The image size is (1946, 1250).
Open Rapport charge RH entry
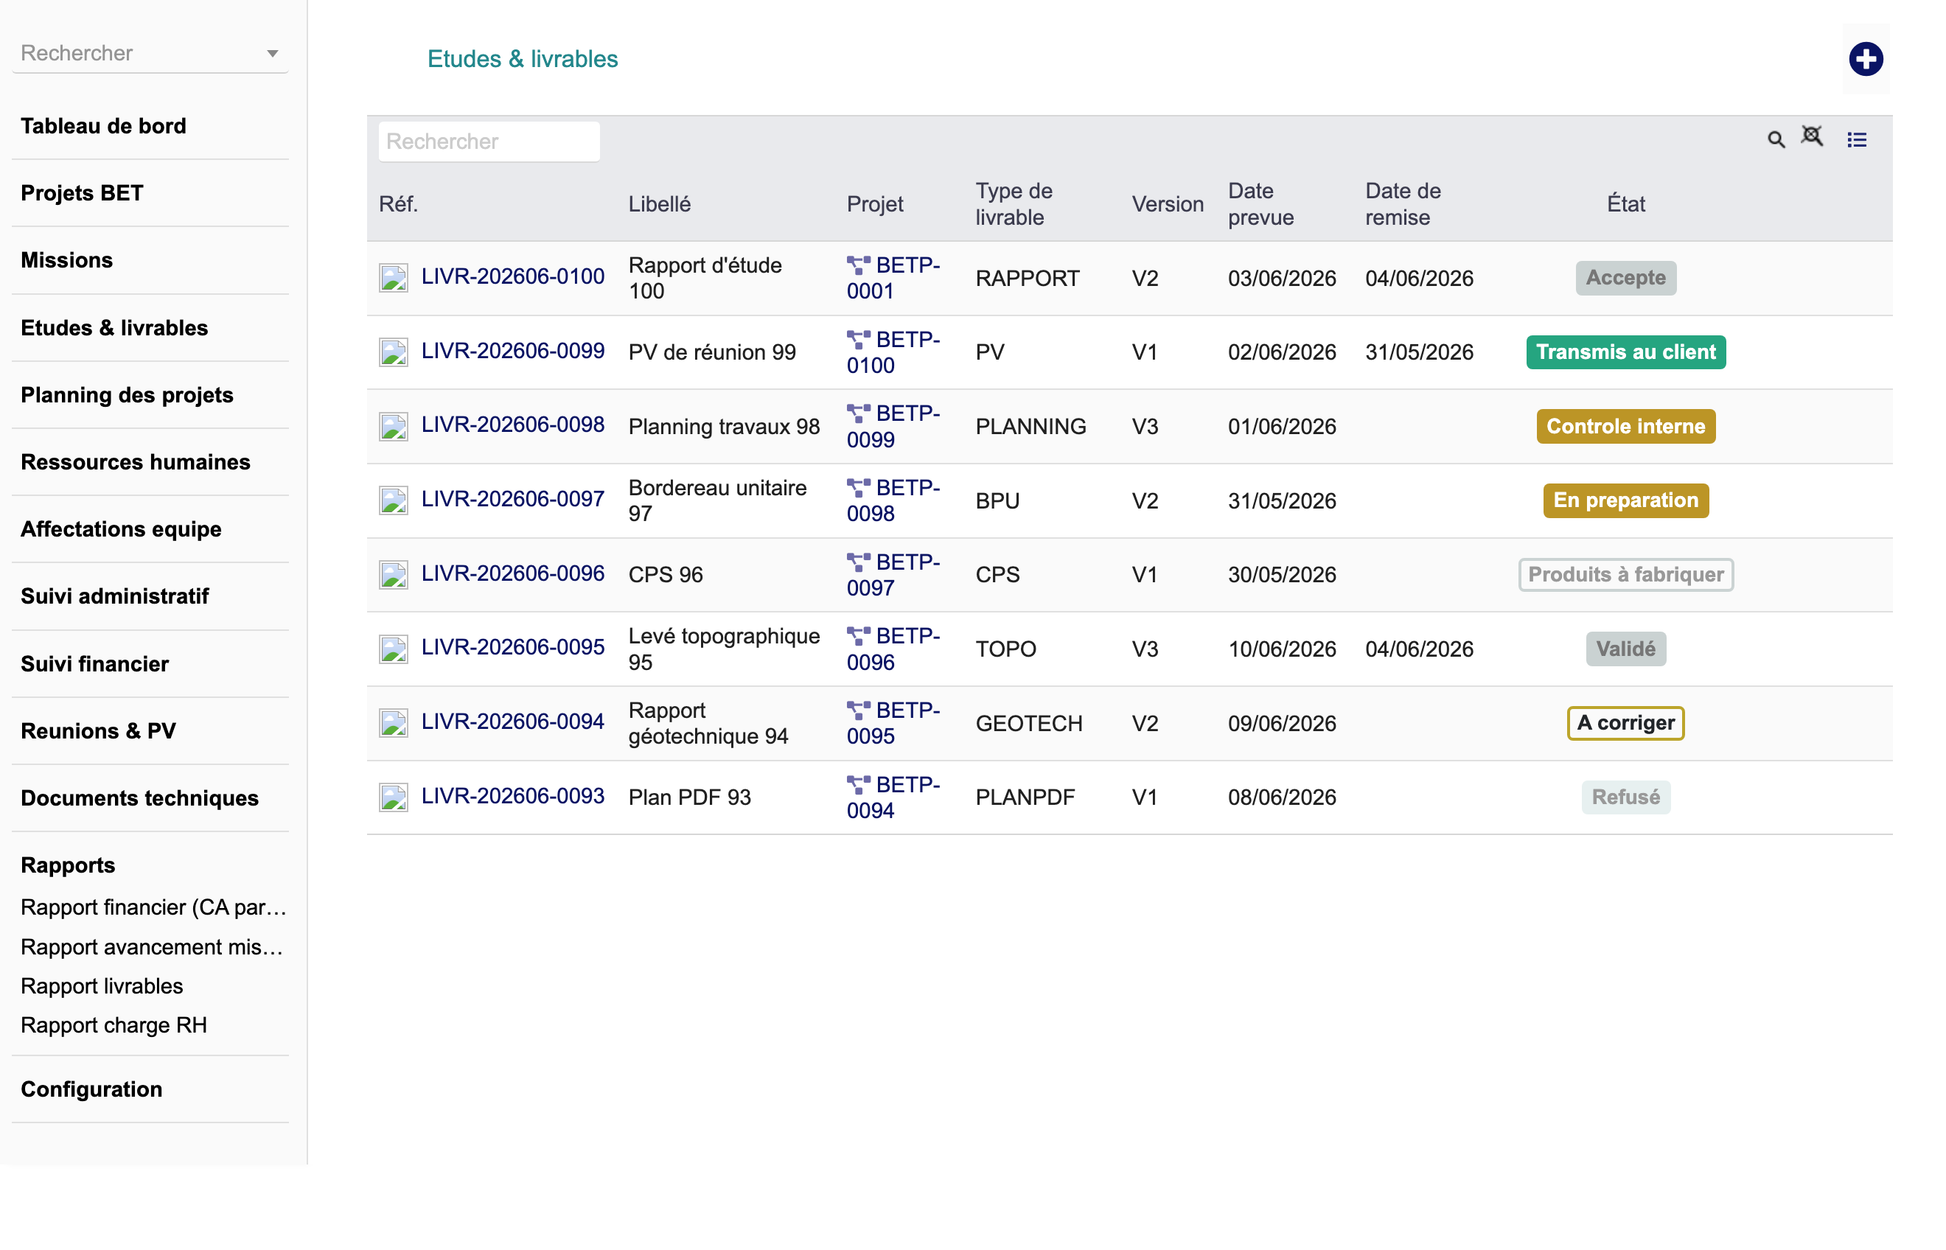114,1025
